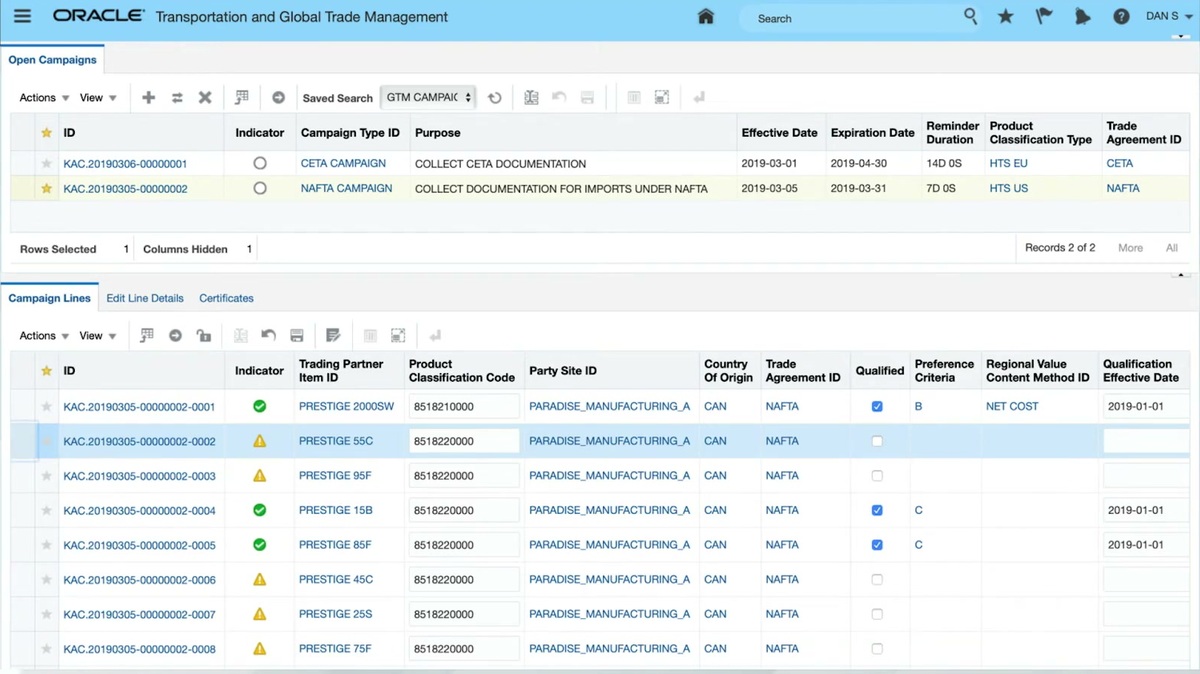Edit classification code 8518210000 field
Screen dimensions: 1200x674
(x=464, y=406)
